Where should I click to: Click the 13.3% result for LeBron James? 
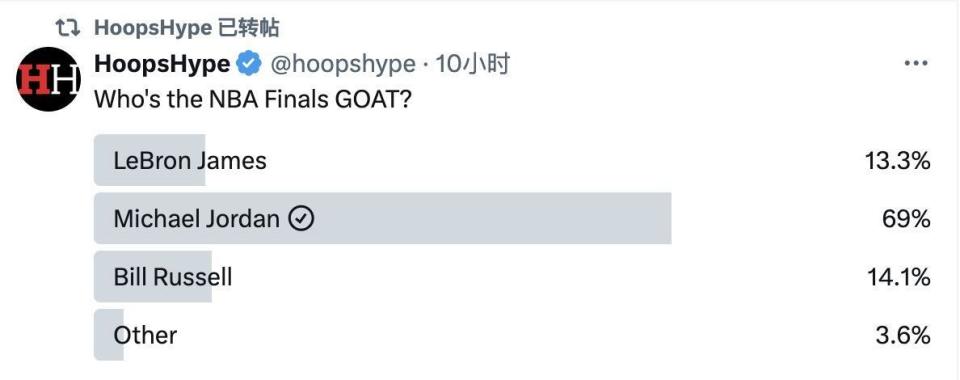(898, 161)
